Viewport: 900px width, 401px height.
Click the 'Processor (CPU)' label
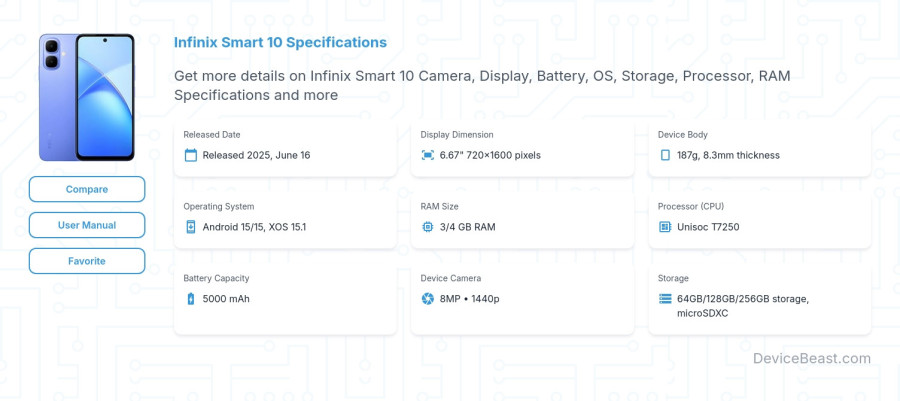point(691,207)
